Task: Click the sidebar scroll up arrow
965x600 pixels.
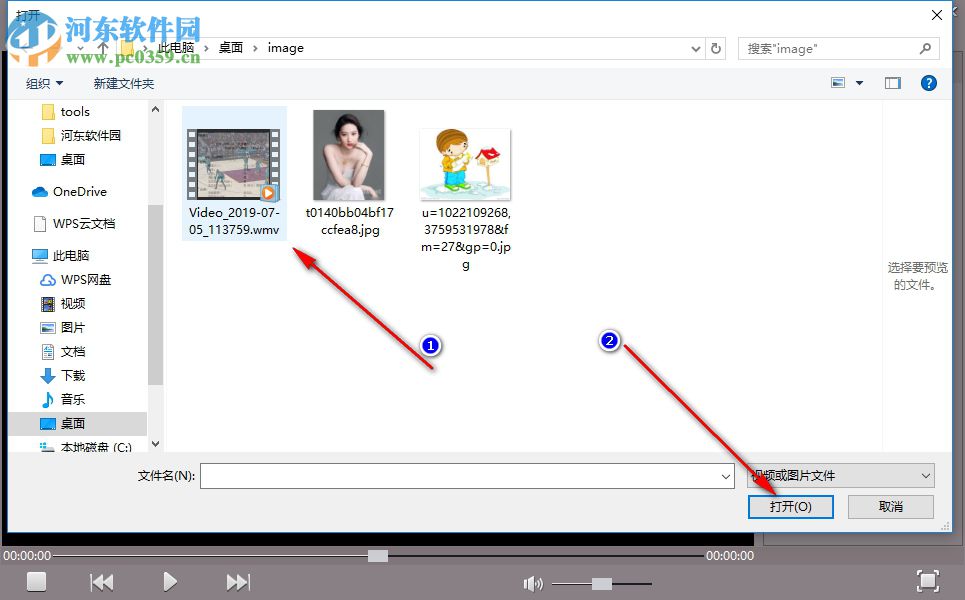Action: click(x=155, y=109)
